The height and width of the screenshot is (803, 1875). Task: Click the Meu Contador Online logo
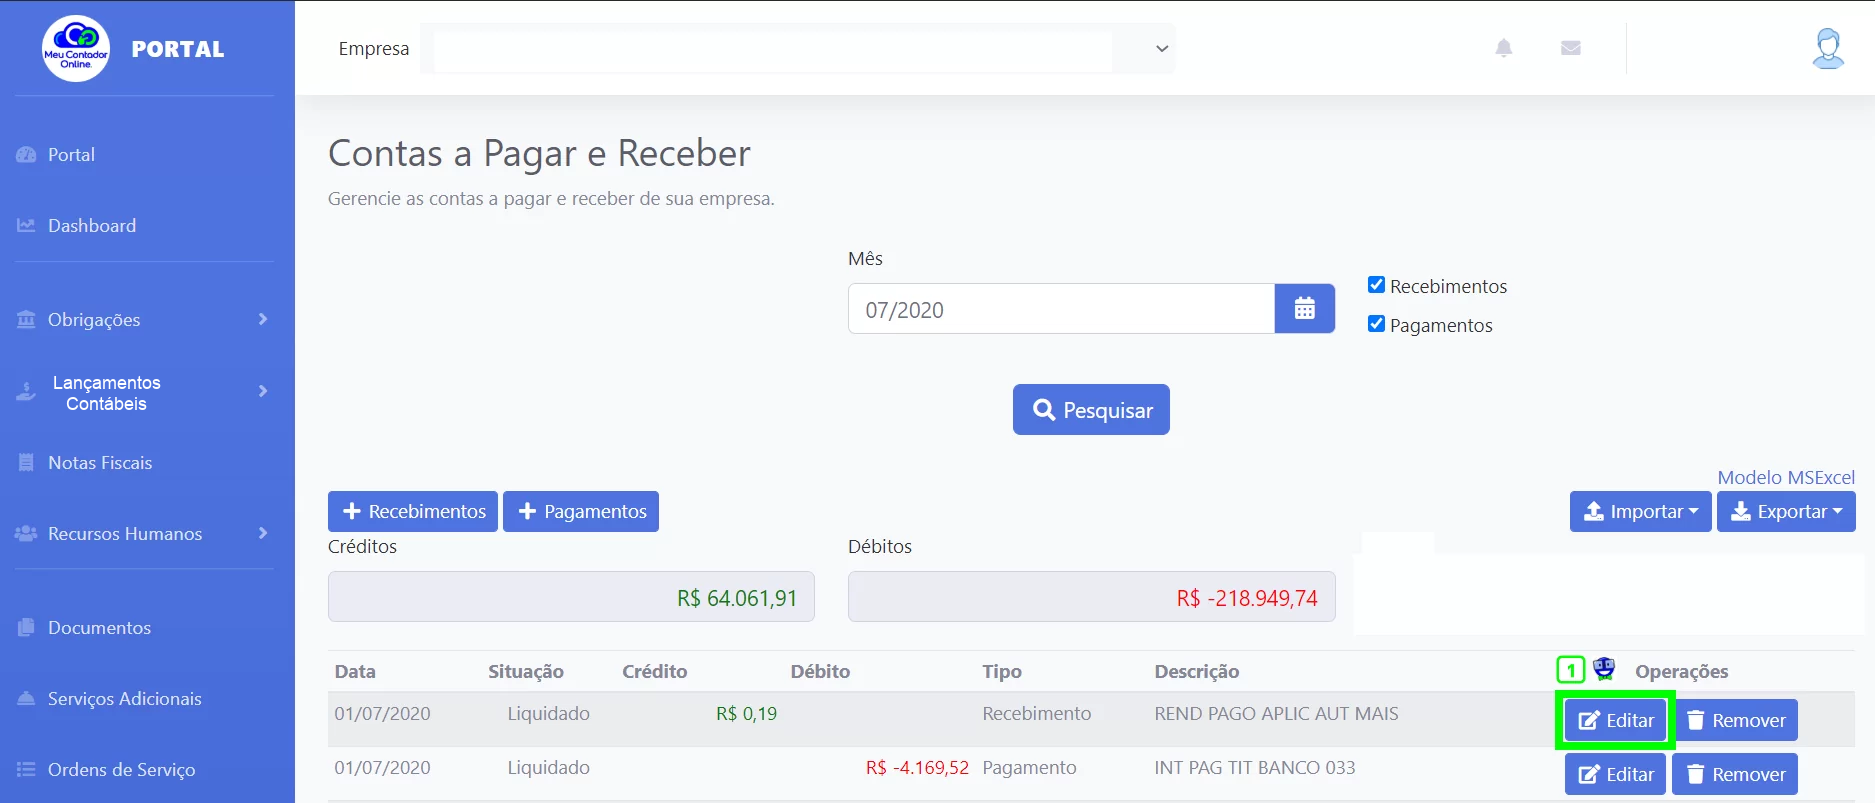pyautogui.click(x=76, y=48)
